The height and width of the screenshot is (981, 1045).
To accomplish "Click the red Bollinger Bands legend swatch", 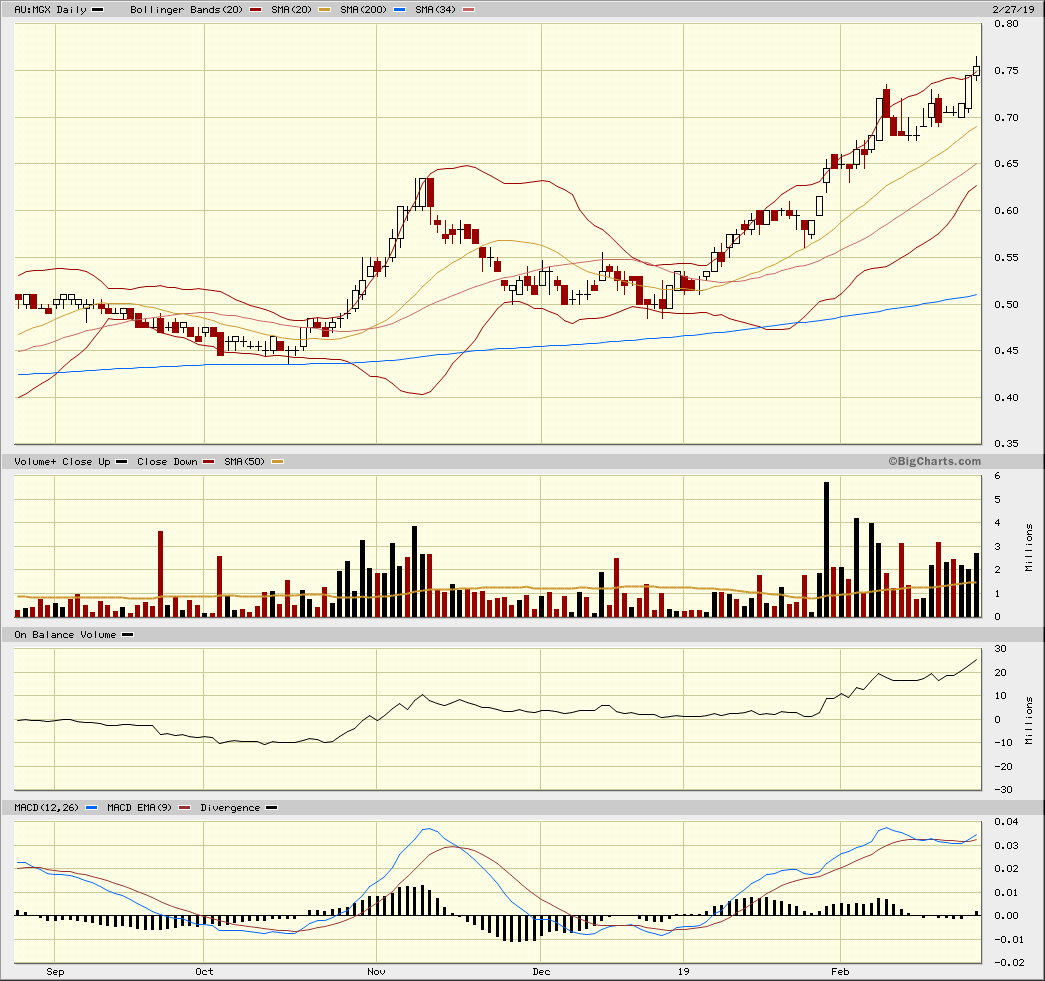I will (255, 9).
